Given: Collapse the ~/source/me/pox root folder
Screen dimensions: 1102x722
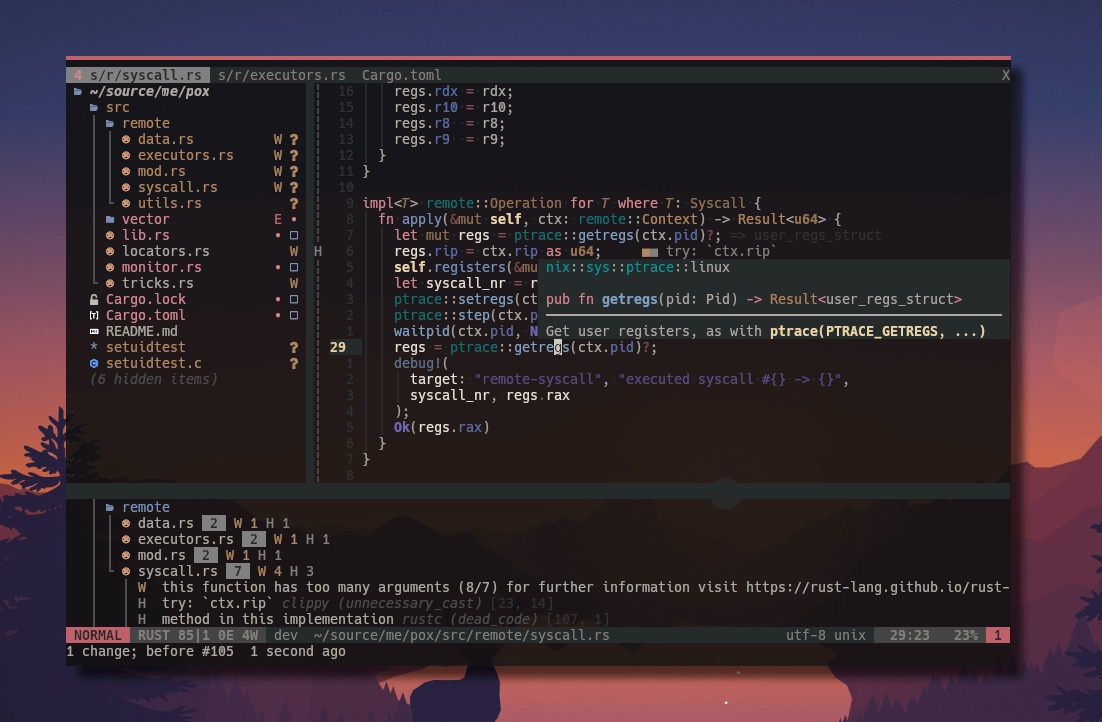Looking at the screenshot, I should (78, 91).
